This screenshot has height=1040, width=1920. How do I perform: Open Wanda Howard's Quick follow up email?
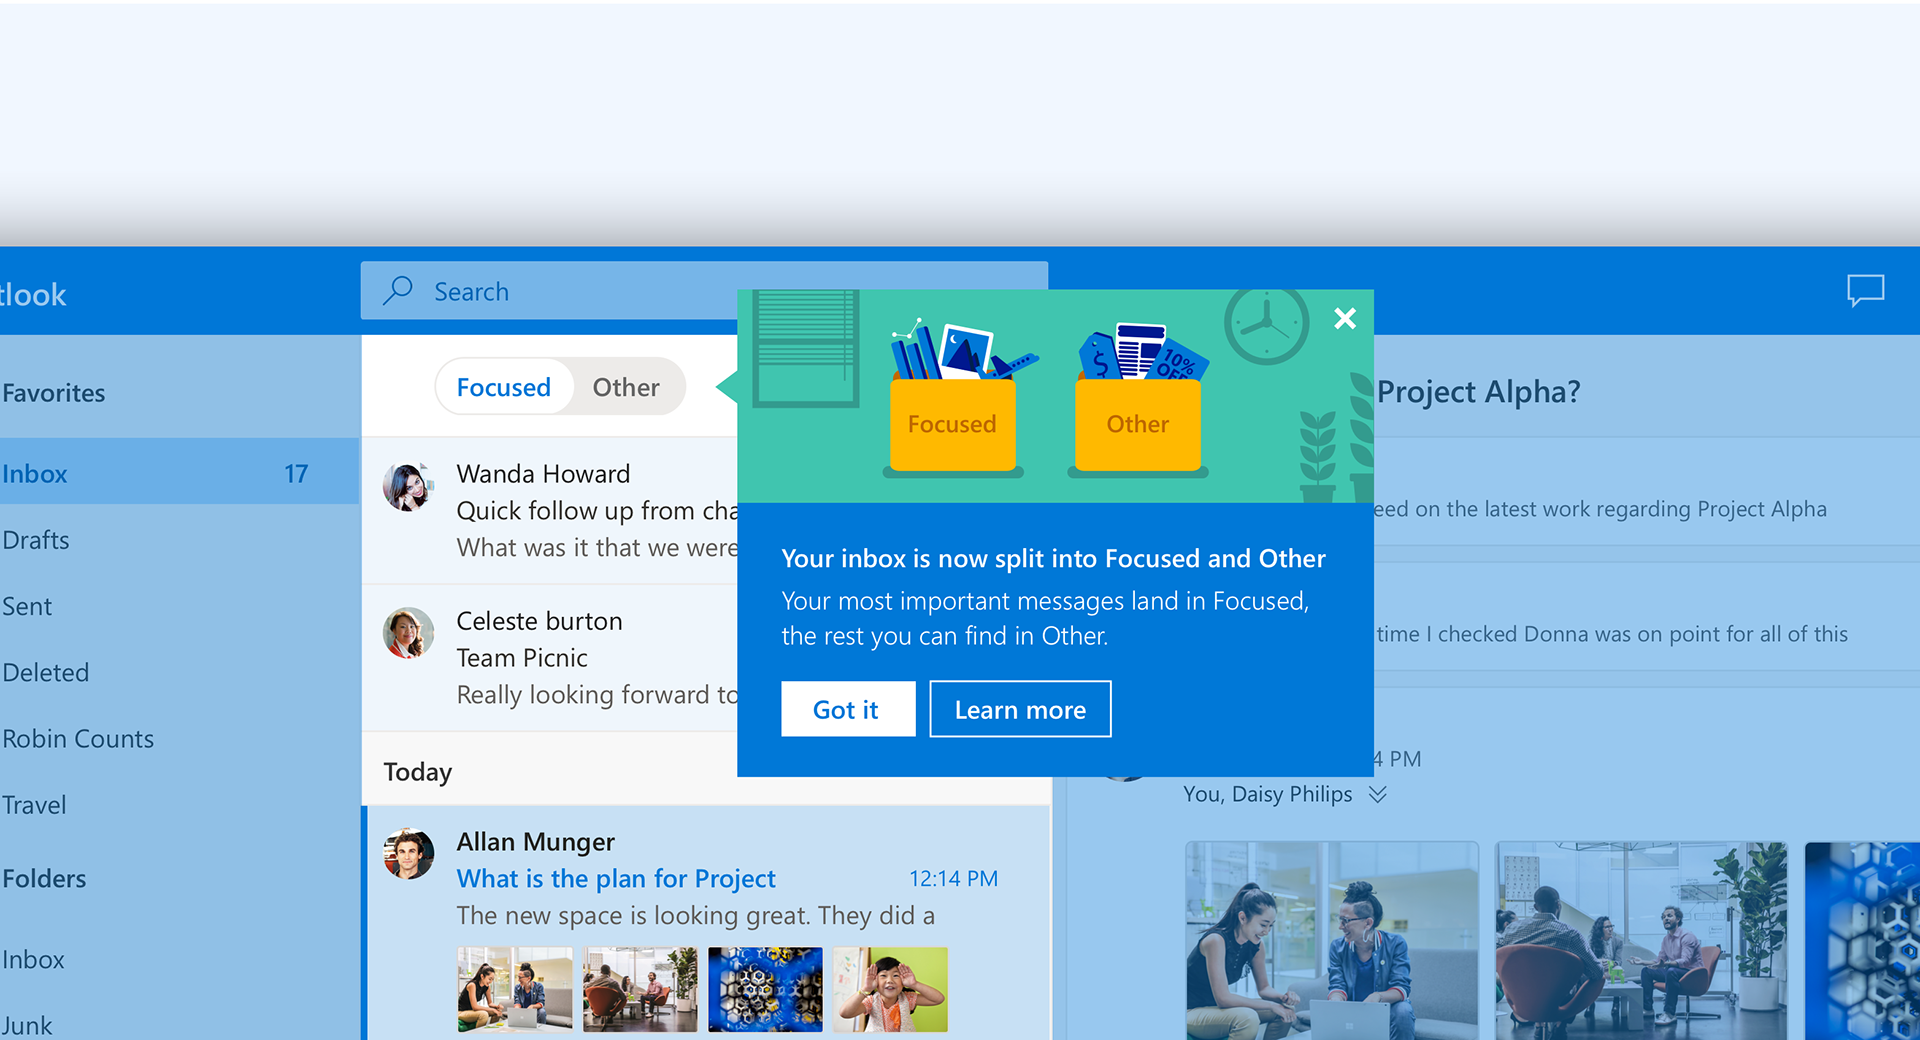click(549, 510)
